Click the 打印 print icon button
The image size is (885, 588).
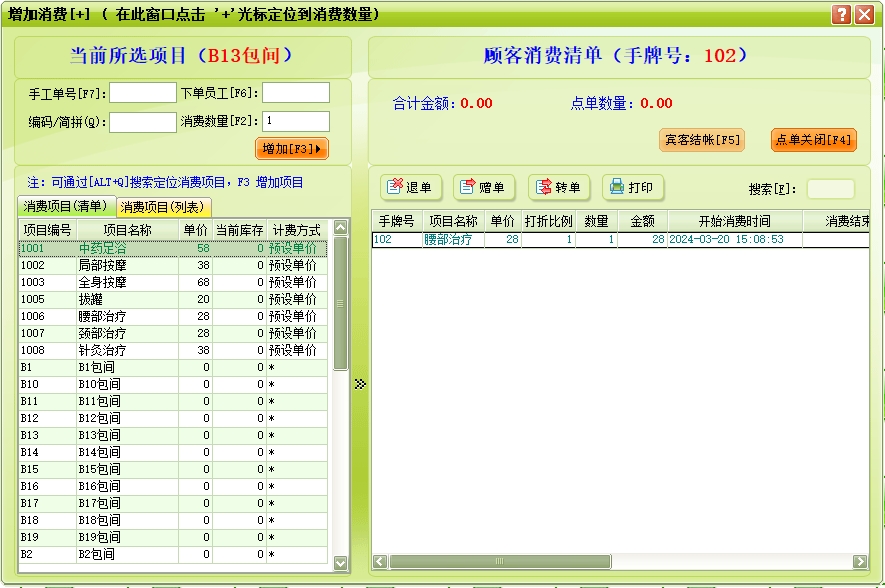tap(632, 187)
